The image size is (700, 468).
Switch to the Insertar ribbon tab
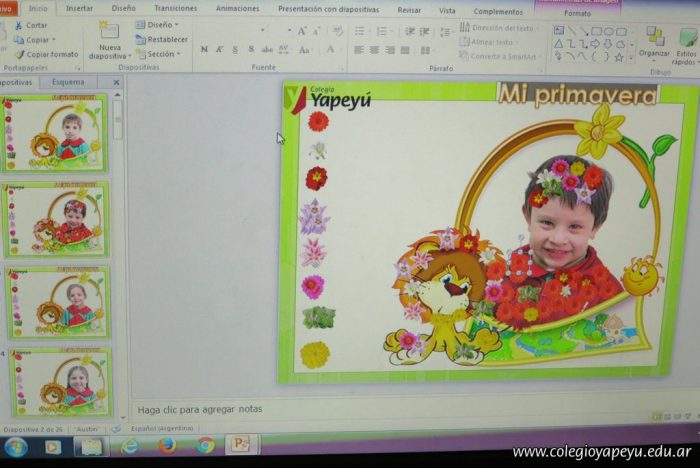(79, 8)
